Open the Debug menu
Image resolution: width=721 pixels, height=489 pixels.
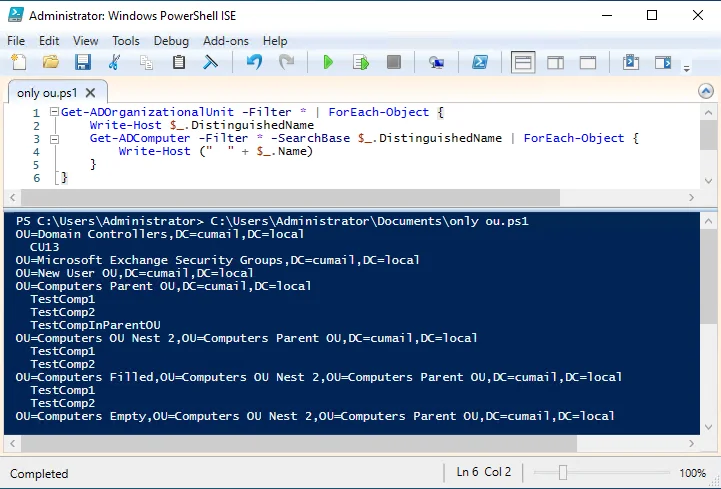pyautogui.click(x=171, y=41)
